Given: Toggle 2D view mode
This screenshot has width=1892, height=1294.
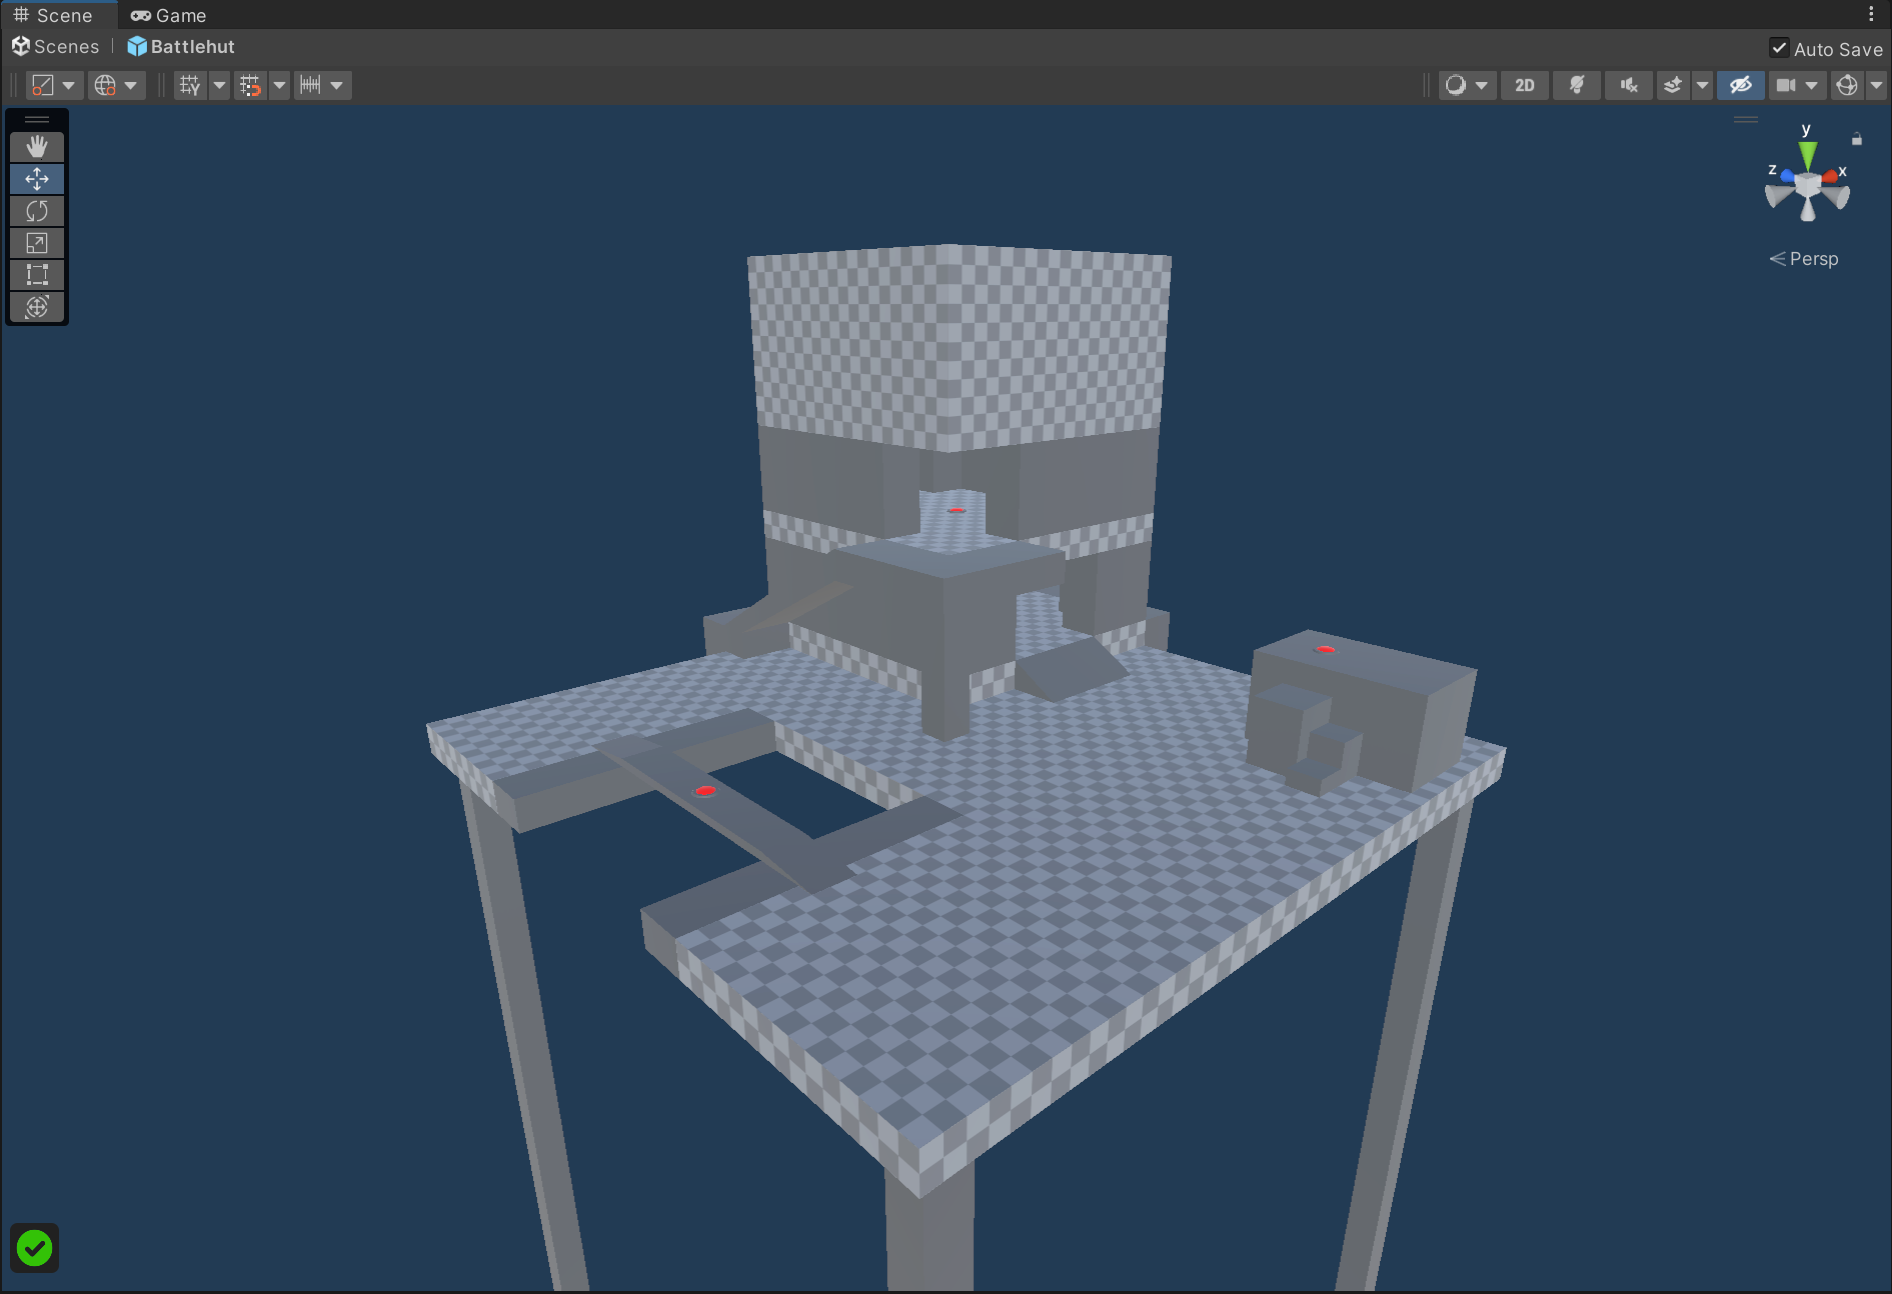Looking at the screenshot, I should click(x=1524, y=86).
